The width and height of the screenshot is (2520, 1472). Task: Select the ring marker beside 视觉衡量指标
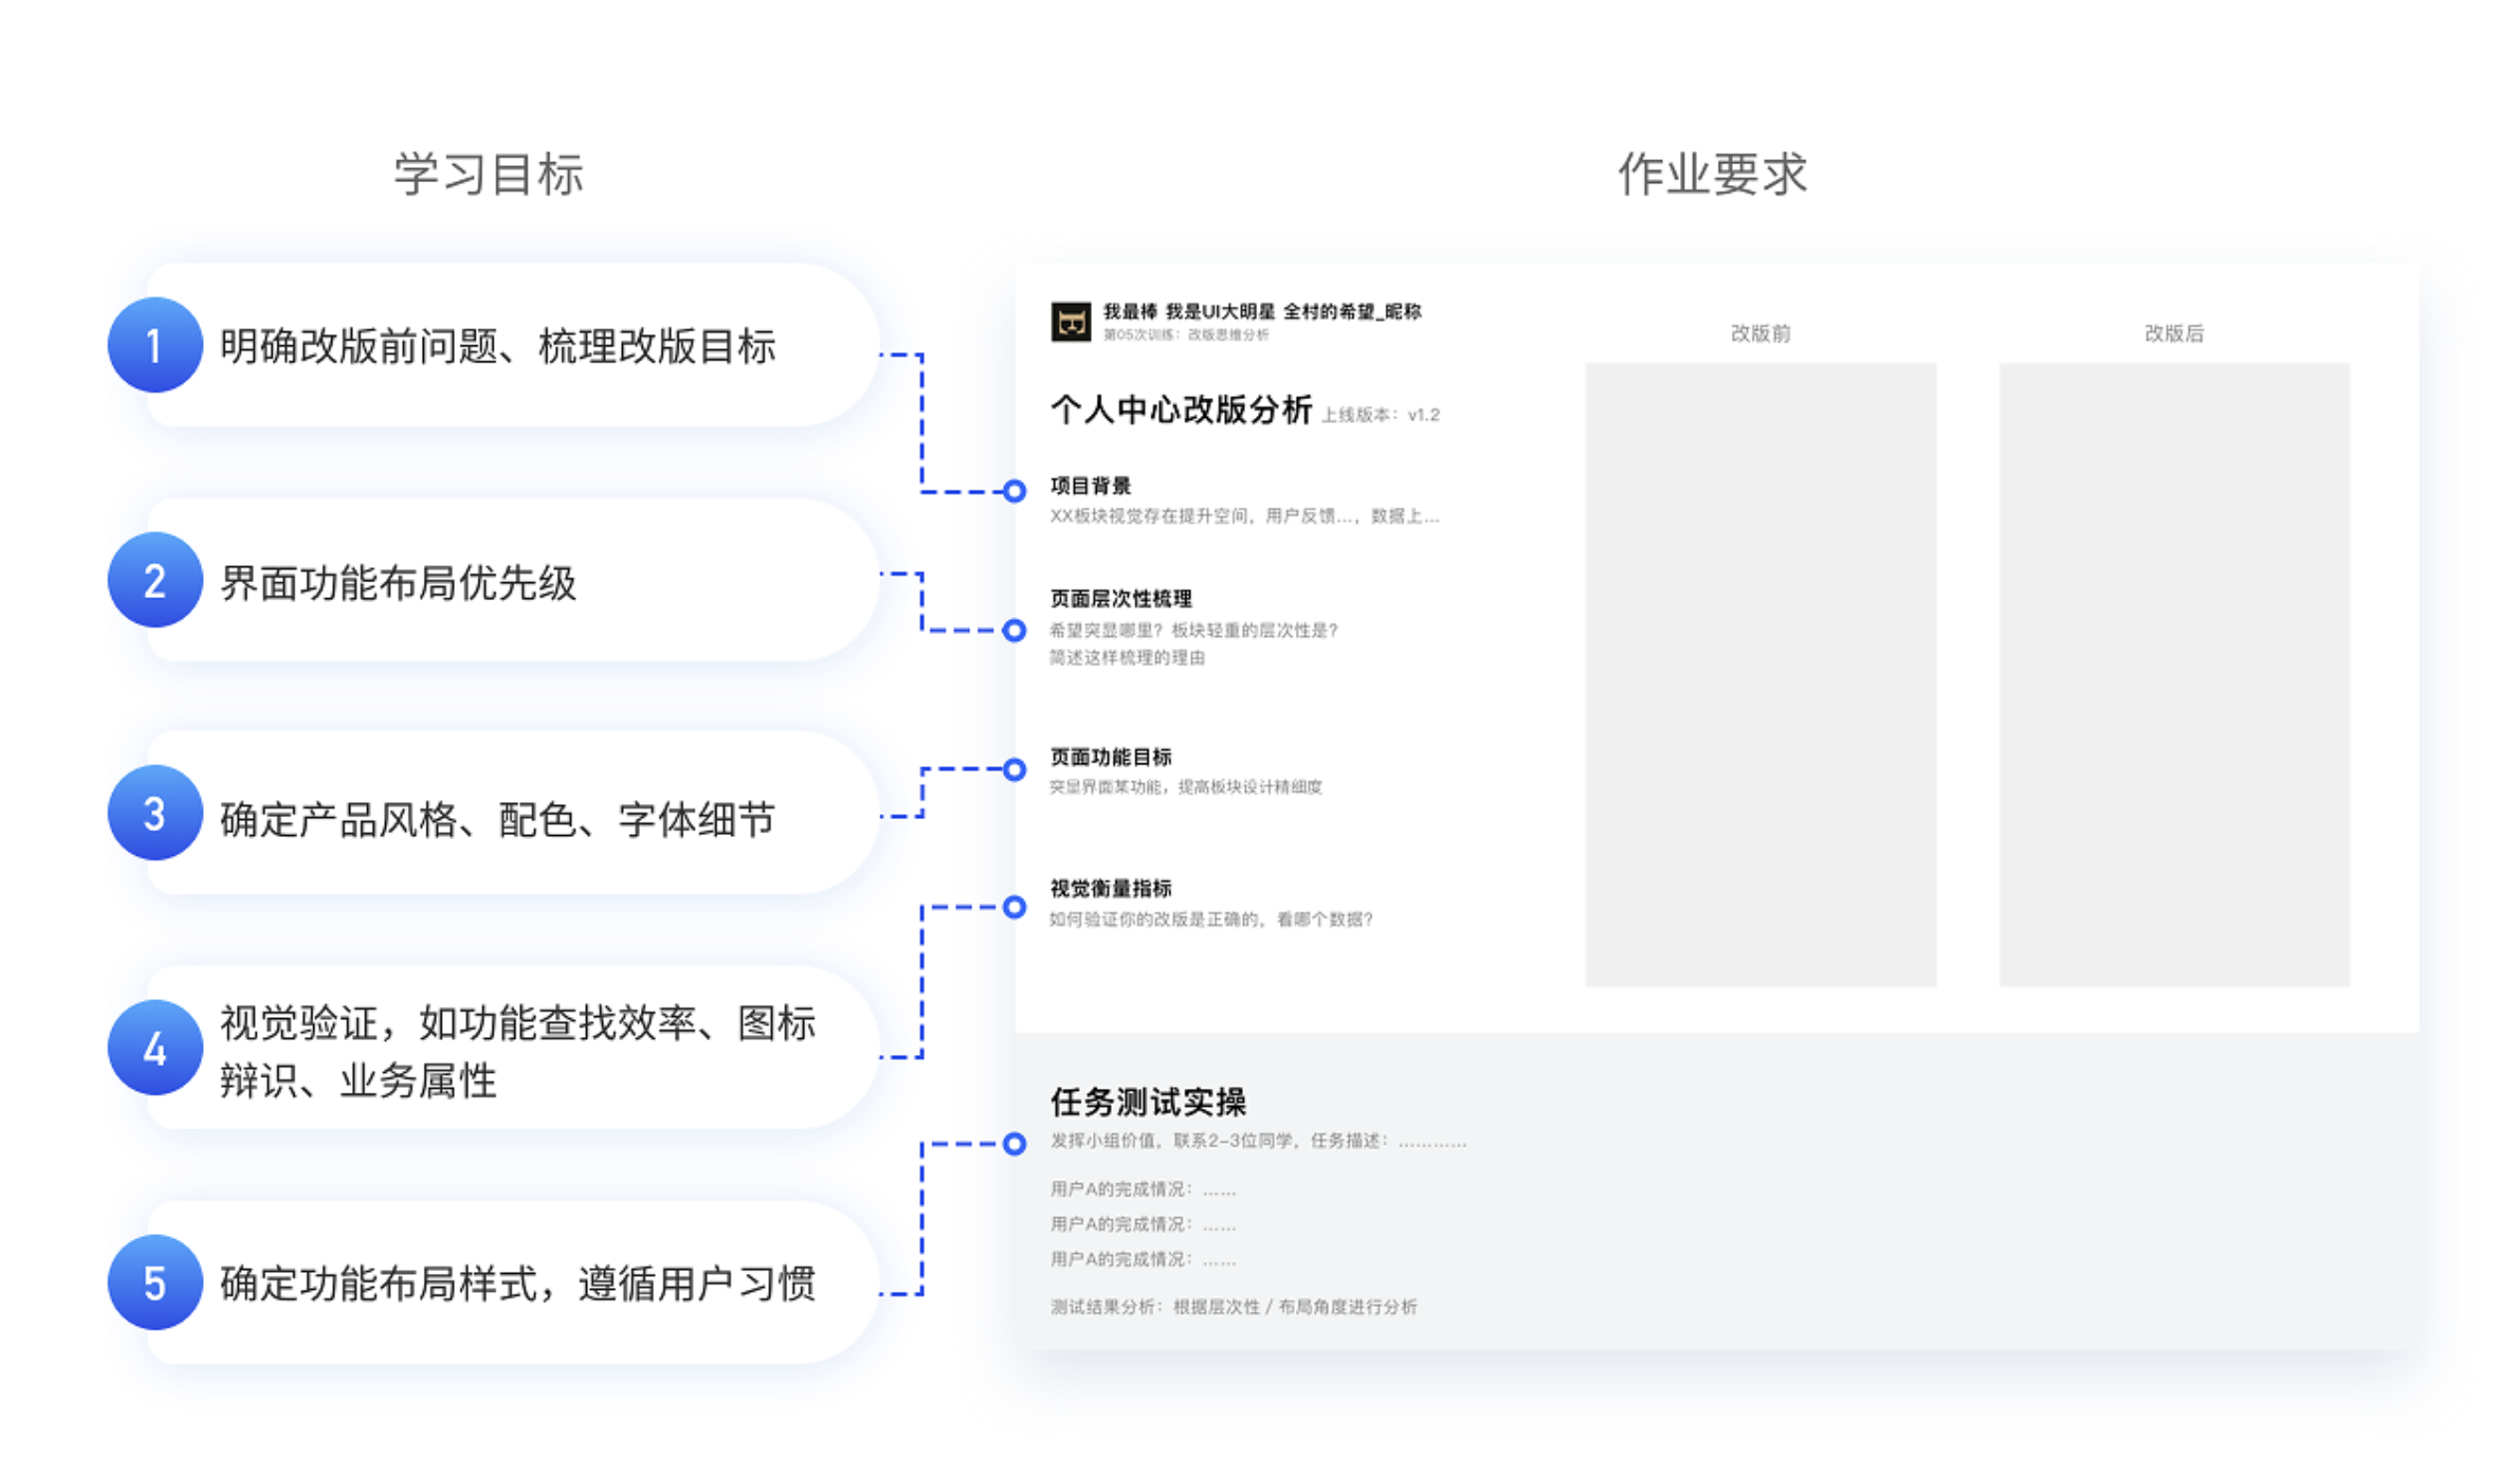point(1014,907)
